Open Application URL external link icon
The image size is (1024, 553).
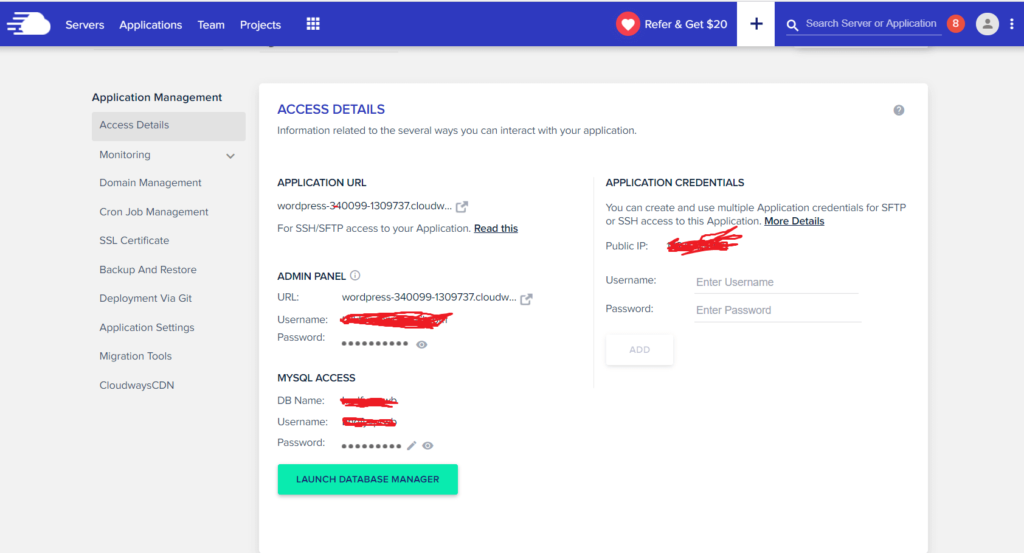tap(462, 207)
